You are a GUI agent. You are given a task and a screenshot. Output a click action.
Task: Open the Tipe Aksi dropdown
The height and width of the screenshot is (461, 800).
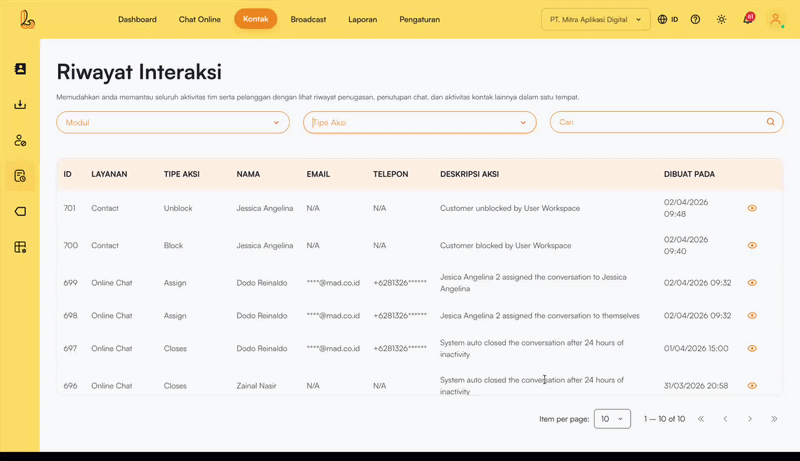click(x=419, y=122)
